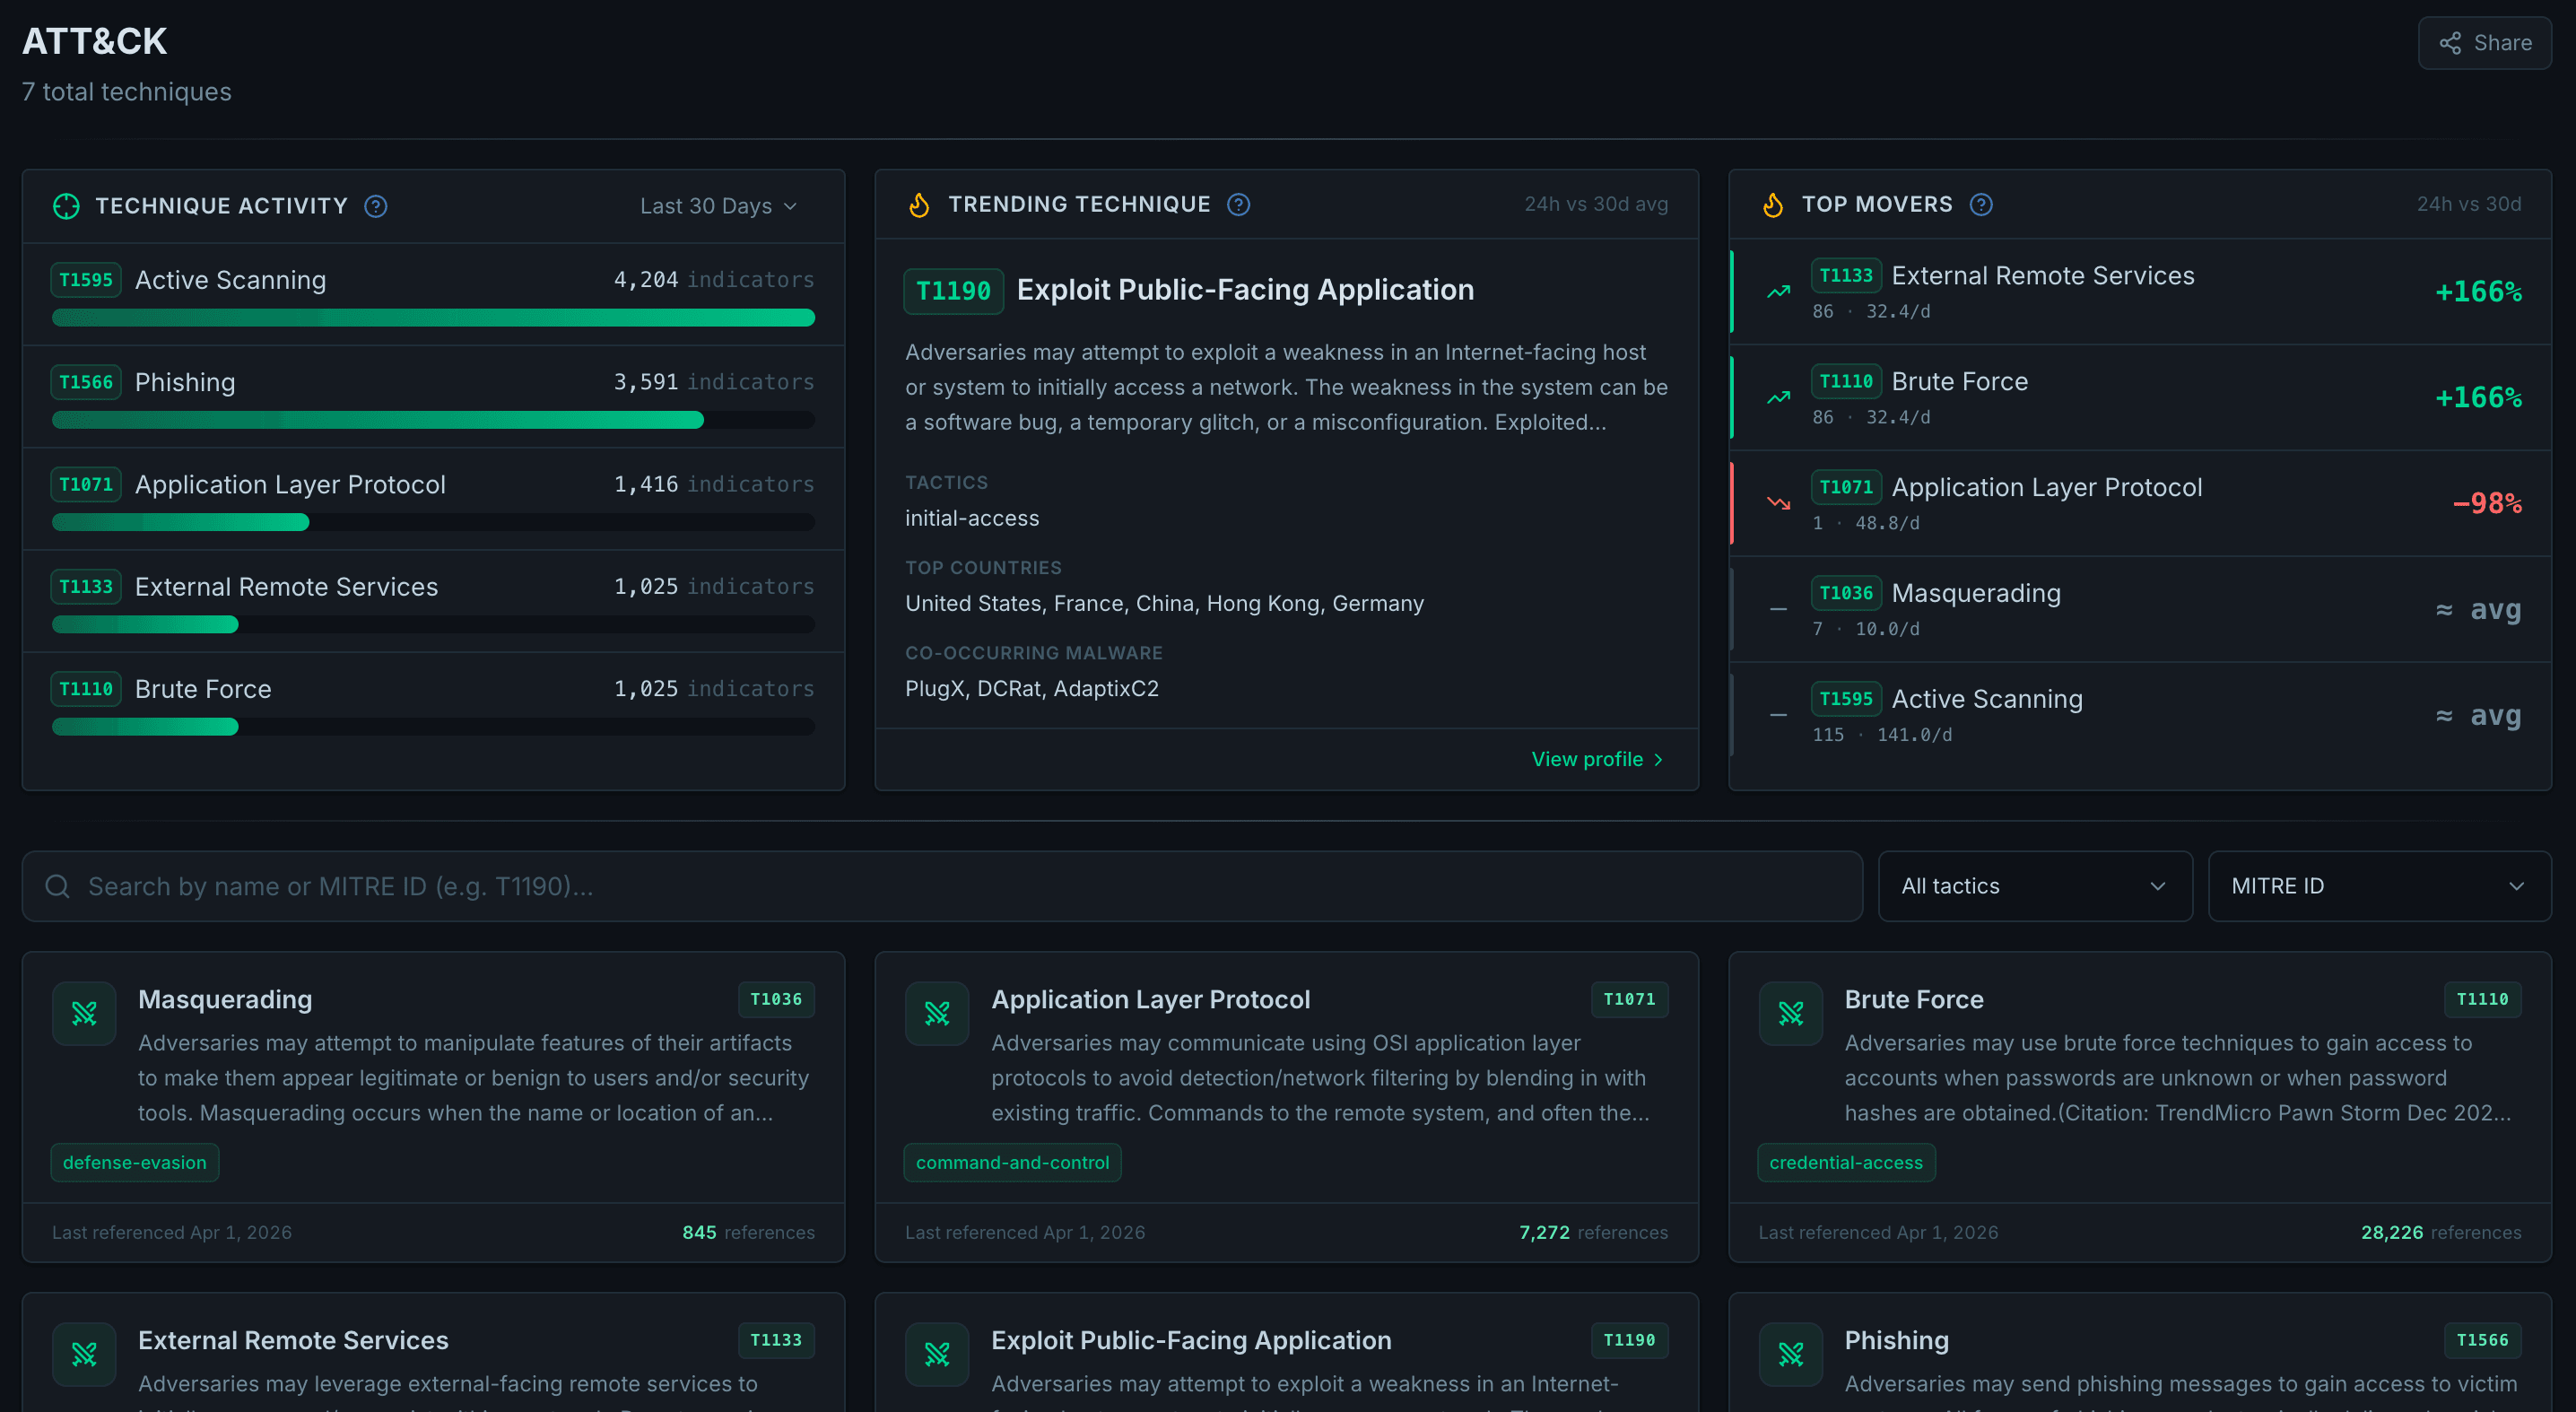Open the Trending Technique help icon
2576x1412 pixels.
pos(1238,205)
